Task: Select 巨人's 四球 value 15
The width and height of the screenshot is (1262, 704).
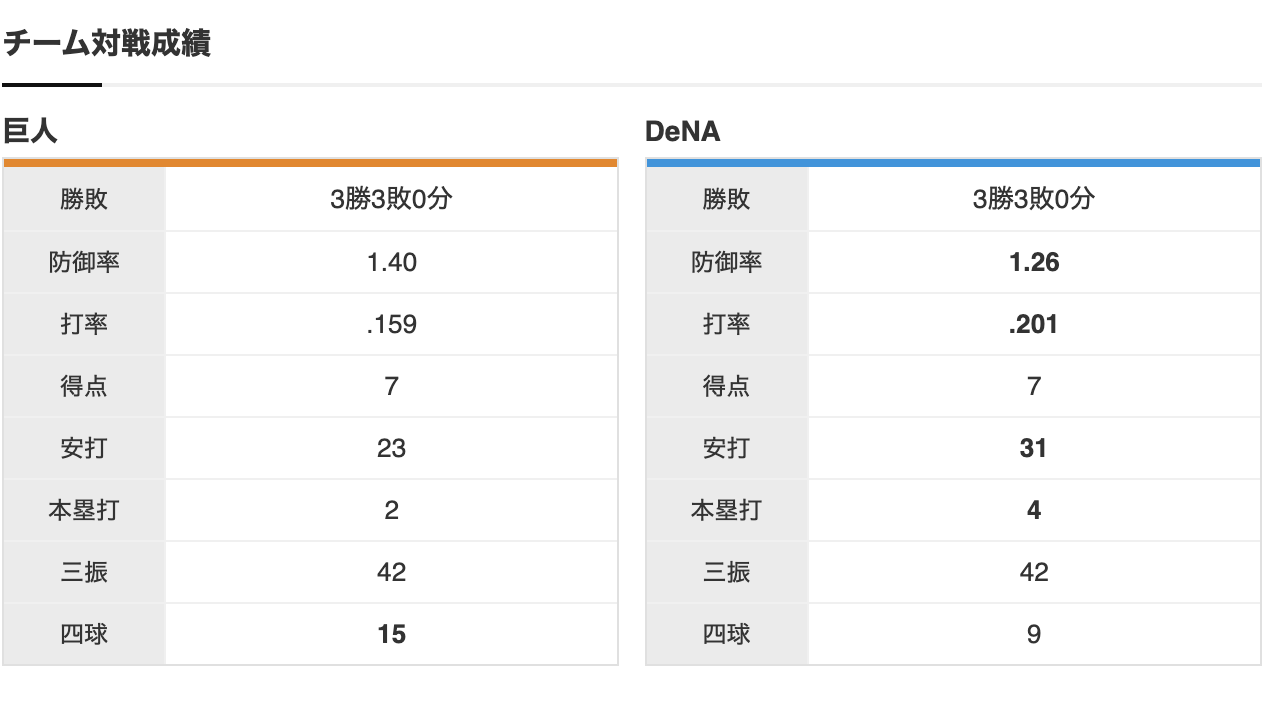Action: tap(391, 634)
